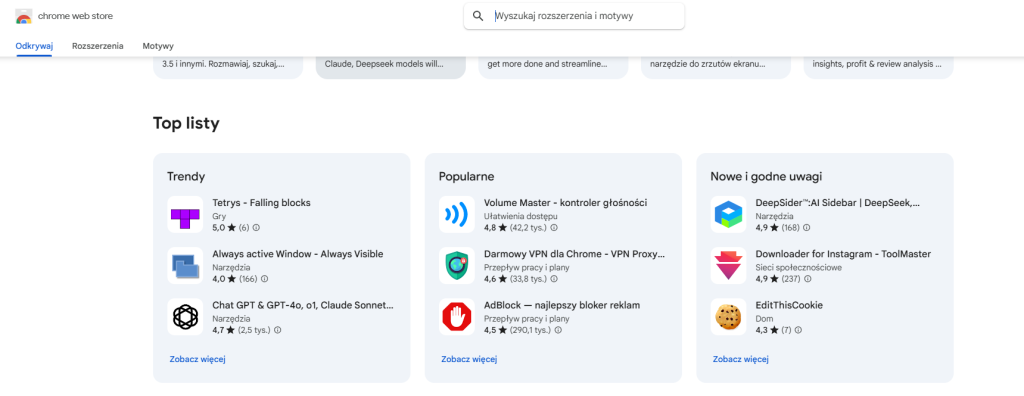Open the Always active Window extension icon
The height and width of the screenshot is (396, 1024).
coord(185,265)
